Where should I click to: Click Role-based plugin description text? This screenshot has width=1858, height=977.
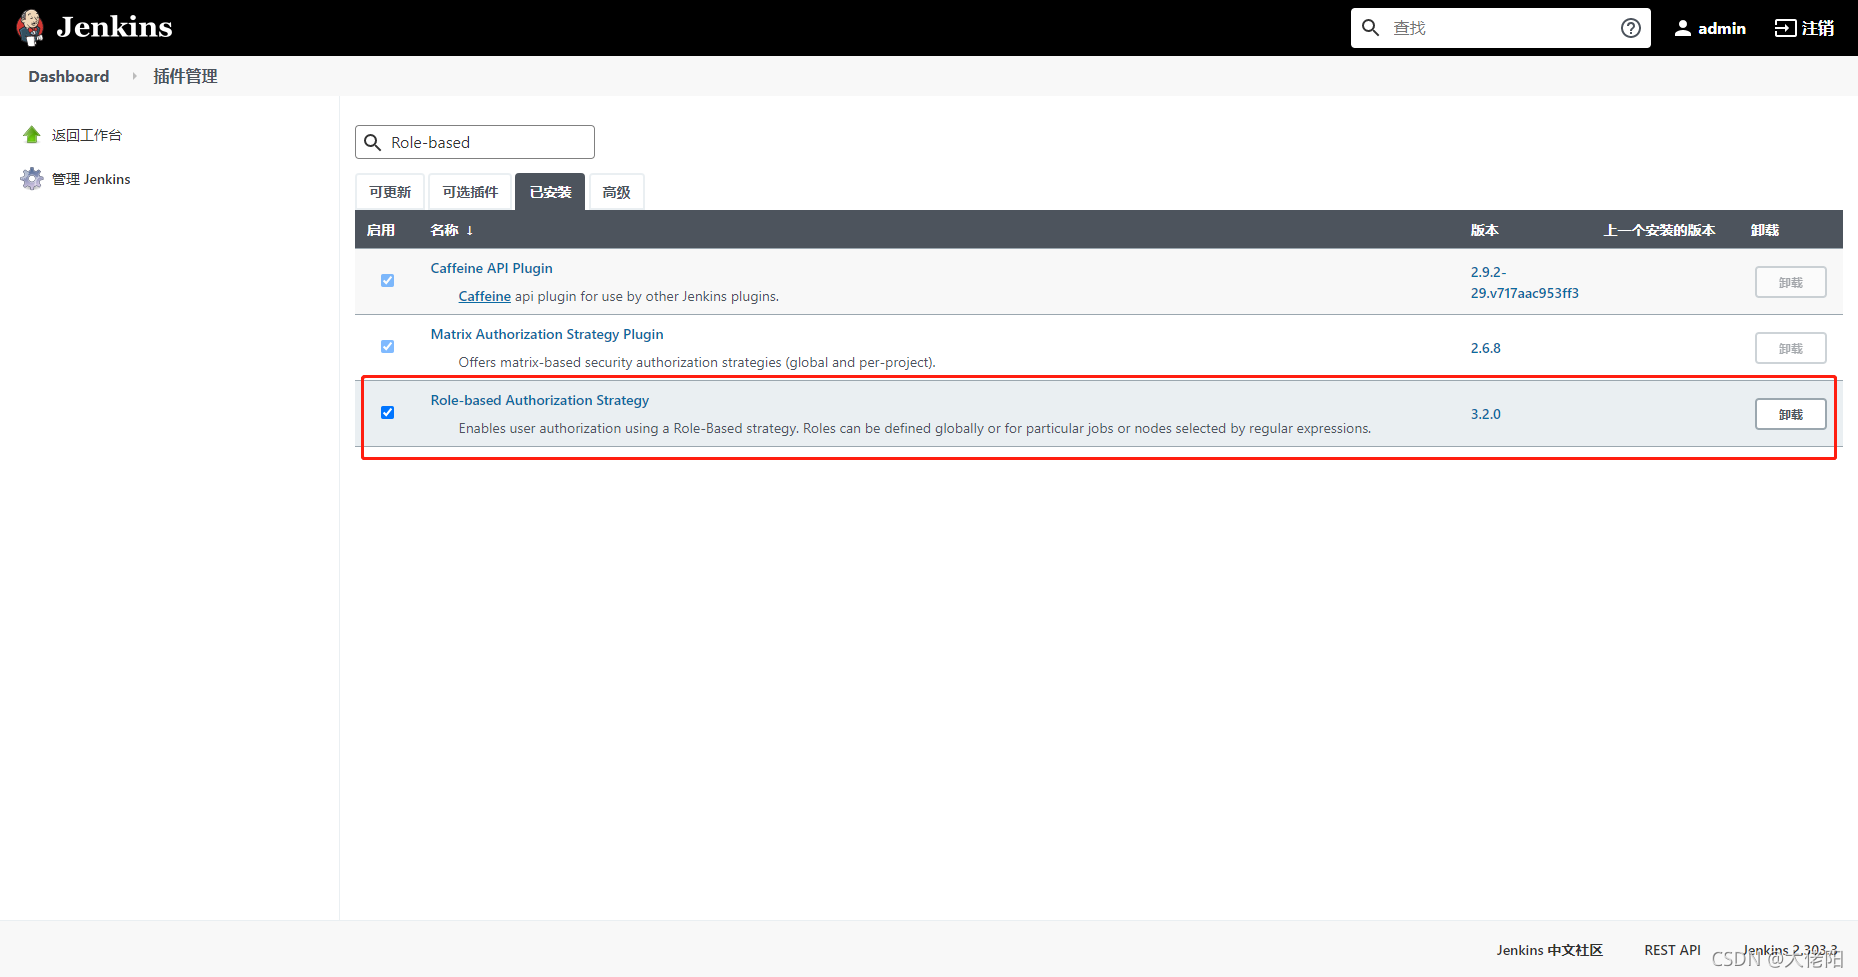pyautogui.click(x=915, y=428)
